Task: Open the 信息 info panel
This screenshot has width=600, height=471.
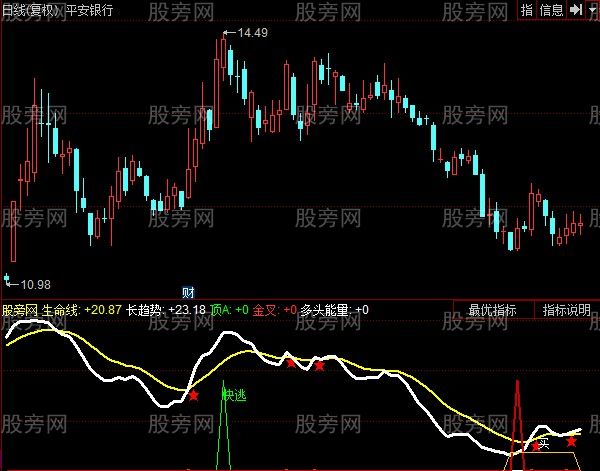Action: pos(551,9)
